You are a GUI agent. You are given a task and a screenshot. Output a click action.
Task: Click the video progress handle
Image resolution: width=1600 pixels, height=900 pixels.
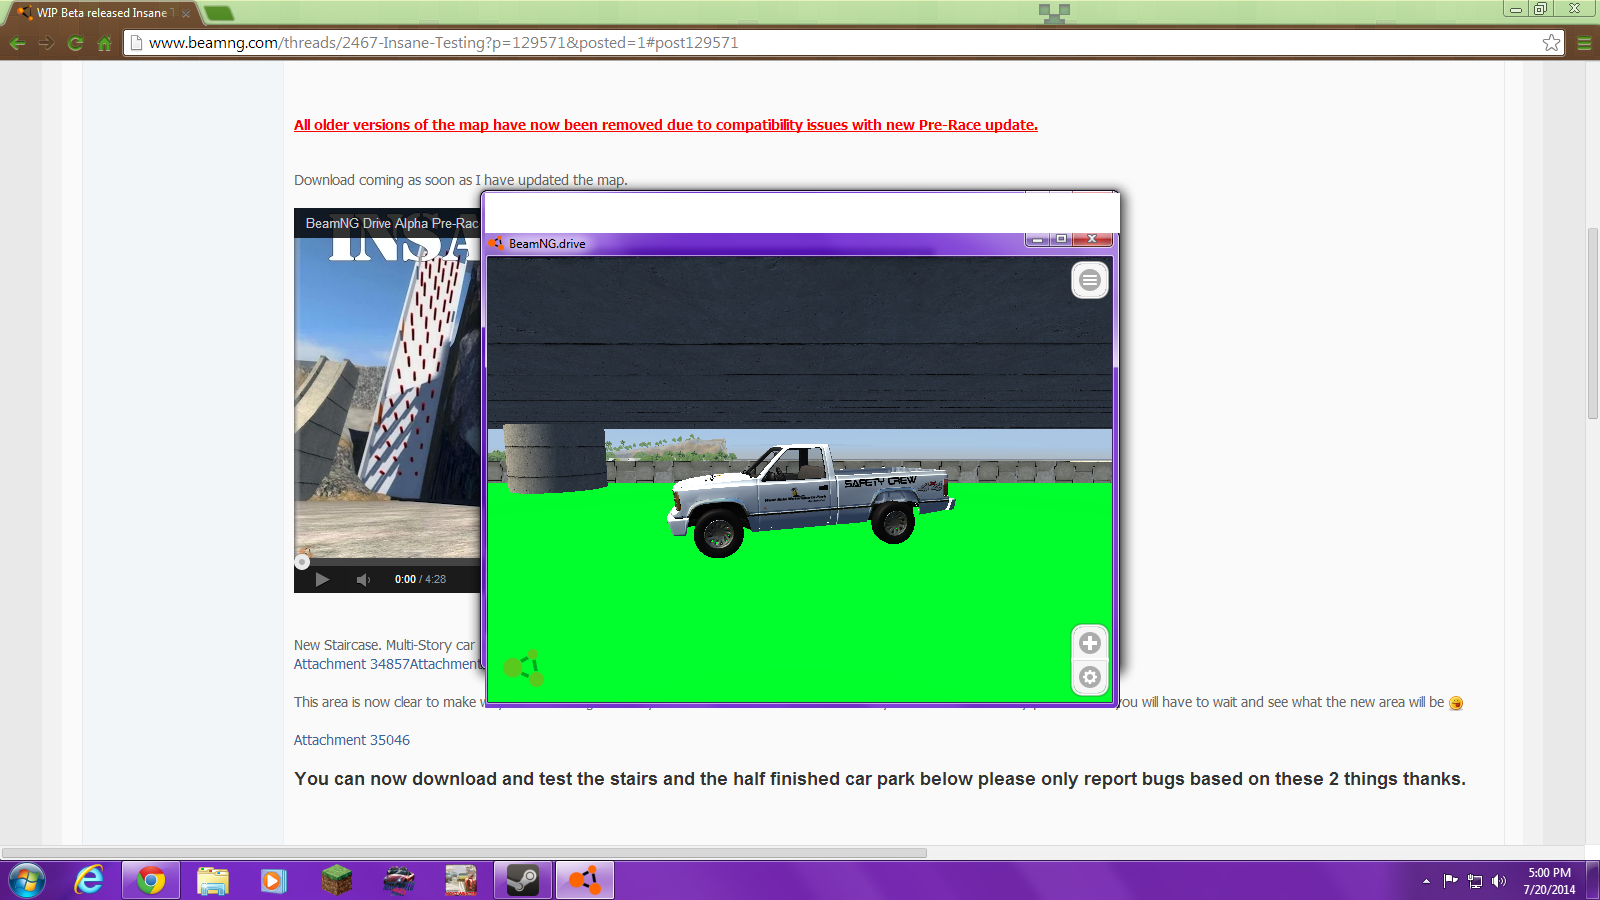(302, 562)
